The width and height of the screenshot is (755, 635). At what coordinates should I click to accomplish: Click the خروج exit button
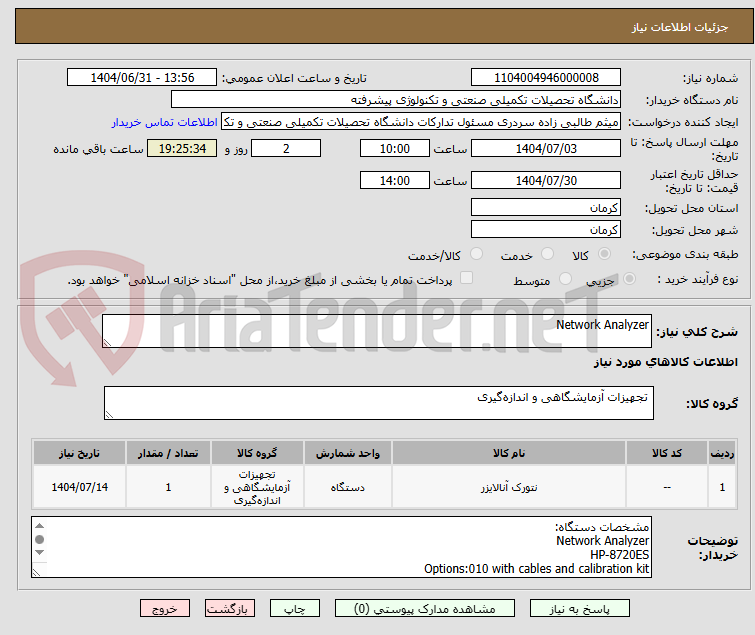pos(165,609)
